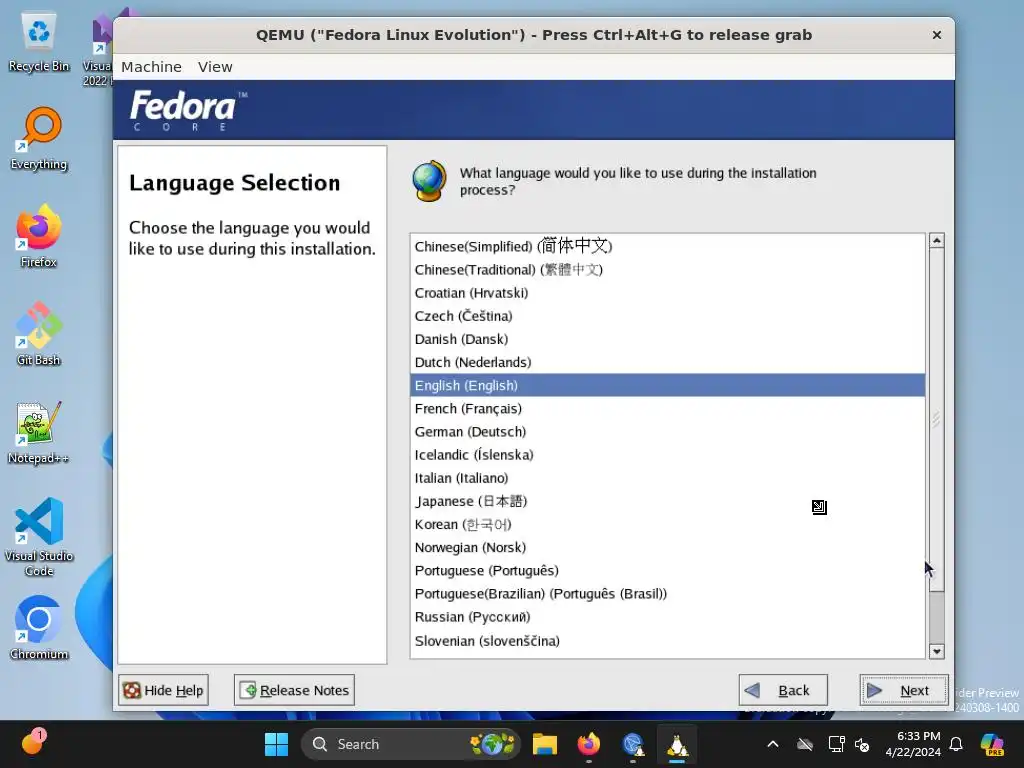1024x768 pixels.
Task: Open the Git Bash desktop shortcut
Action: tap(39, 334)
